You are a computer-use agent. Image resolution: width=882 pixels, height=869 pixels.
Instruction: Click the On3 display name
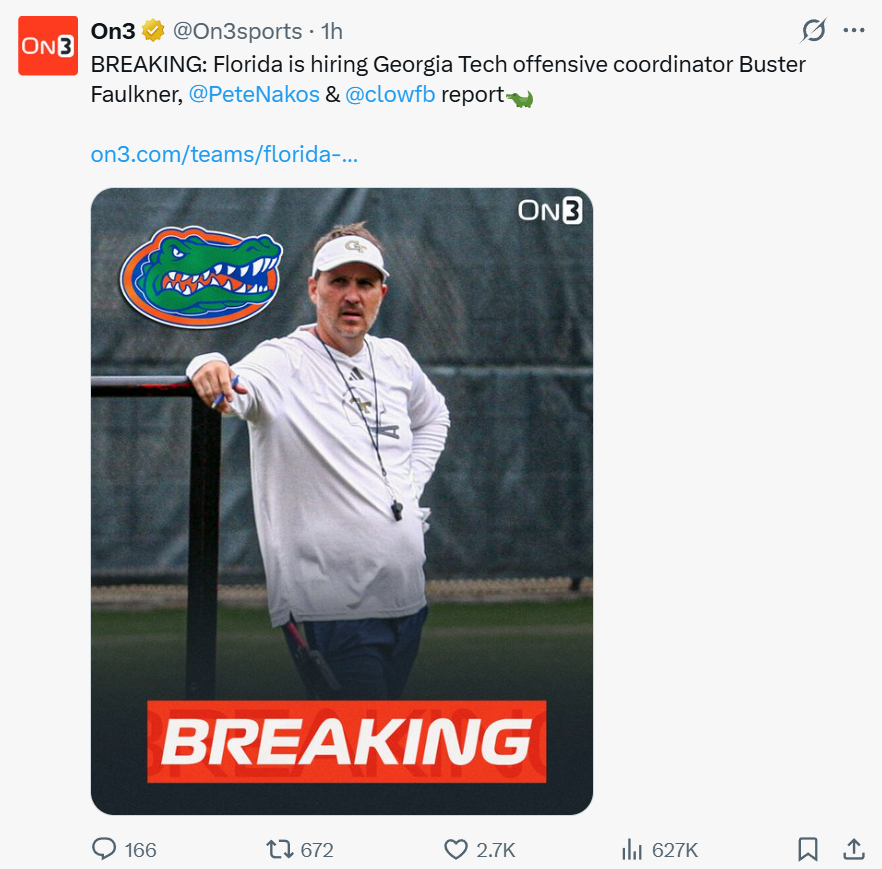click(x=113, y=32)
